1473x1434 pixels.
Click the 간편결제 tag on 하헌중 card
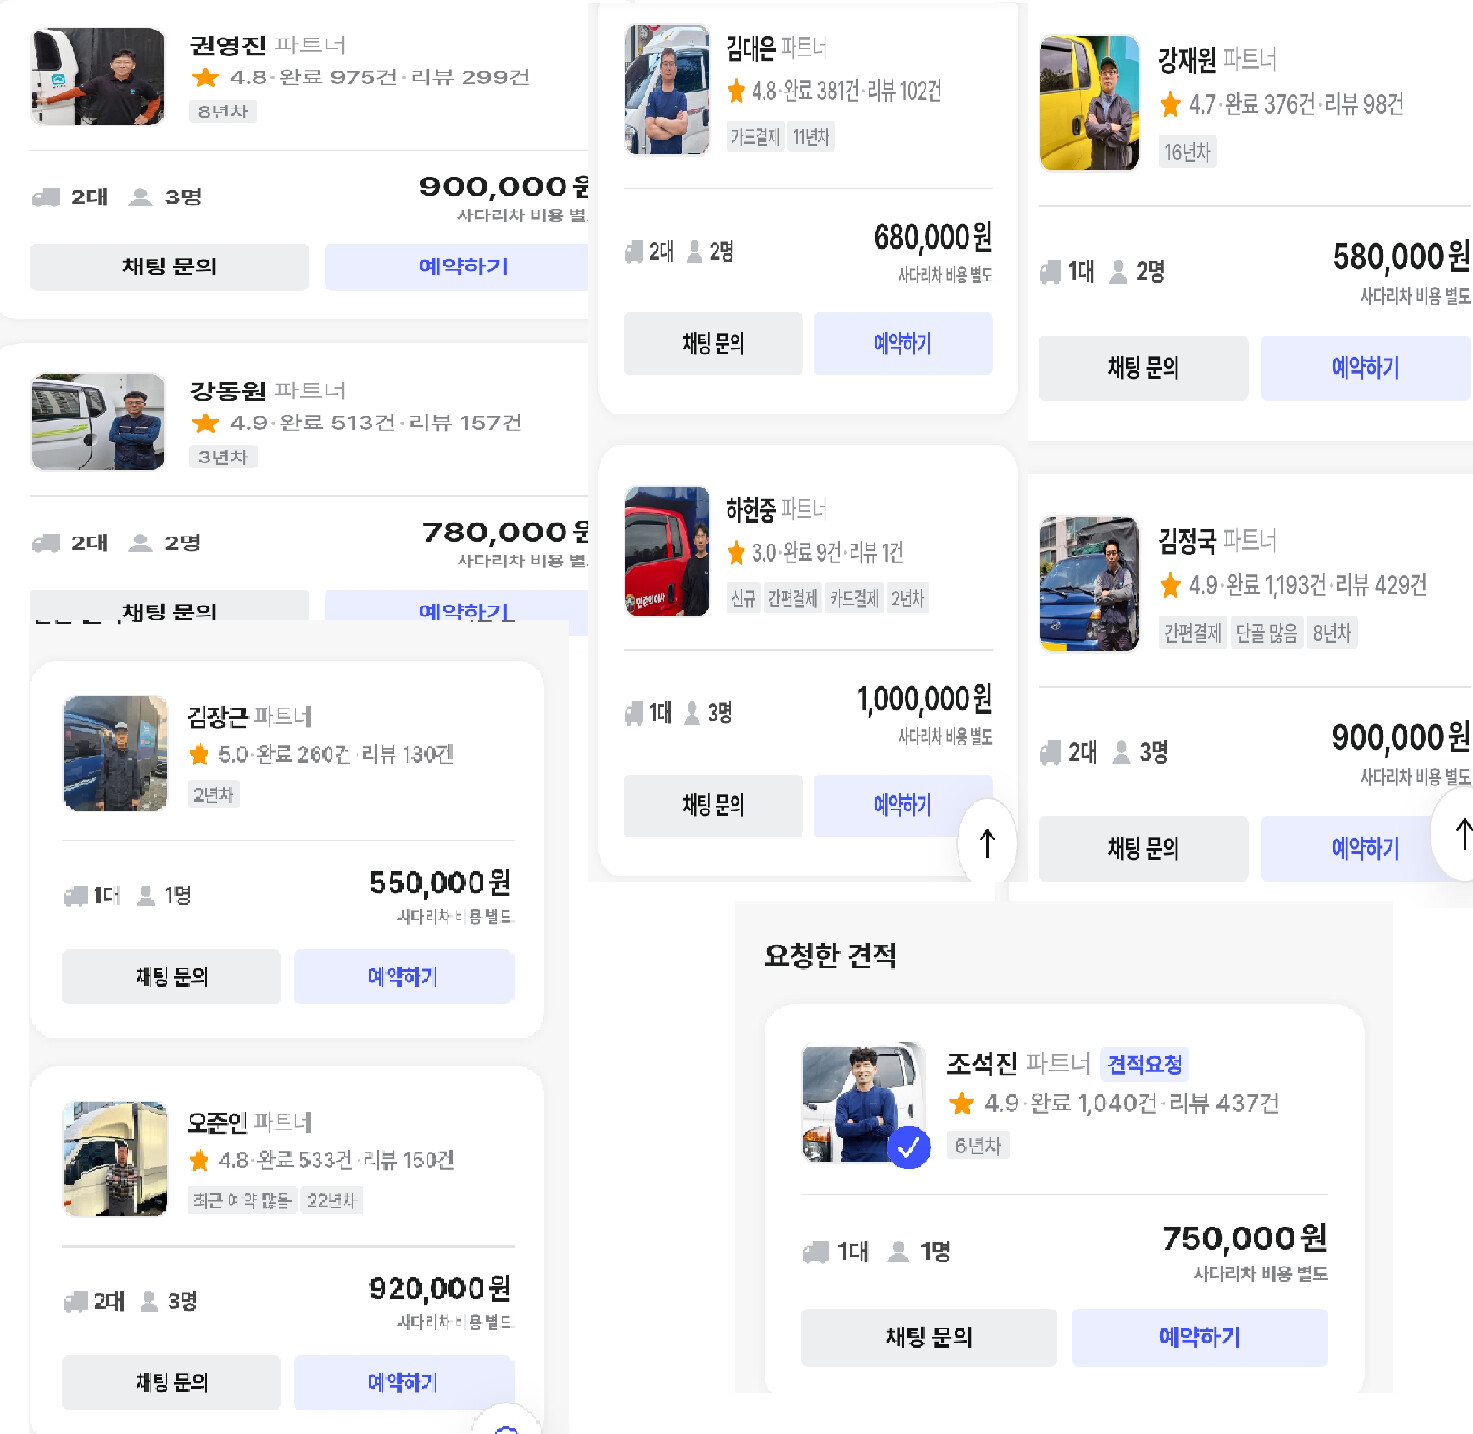coord(792,598)
